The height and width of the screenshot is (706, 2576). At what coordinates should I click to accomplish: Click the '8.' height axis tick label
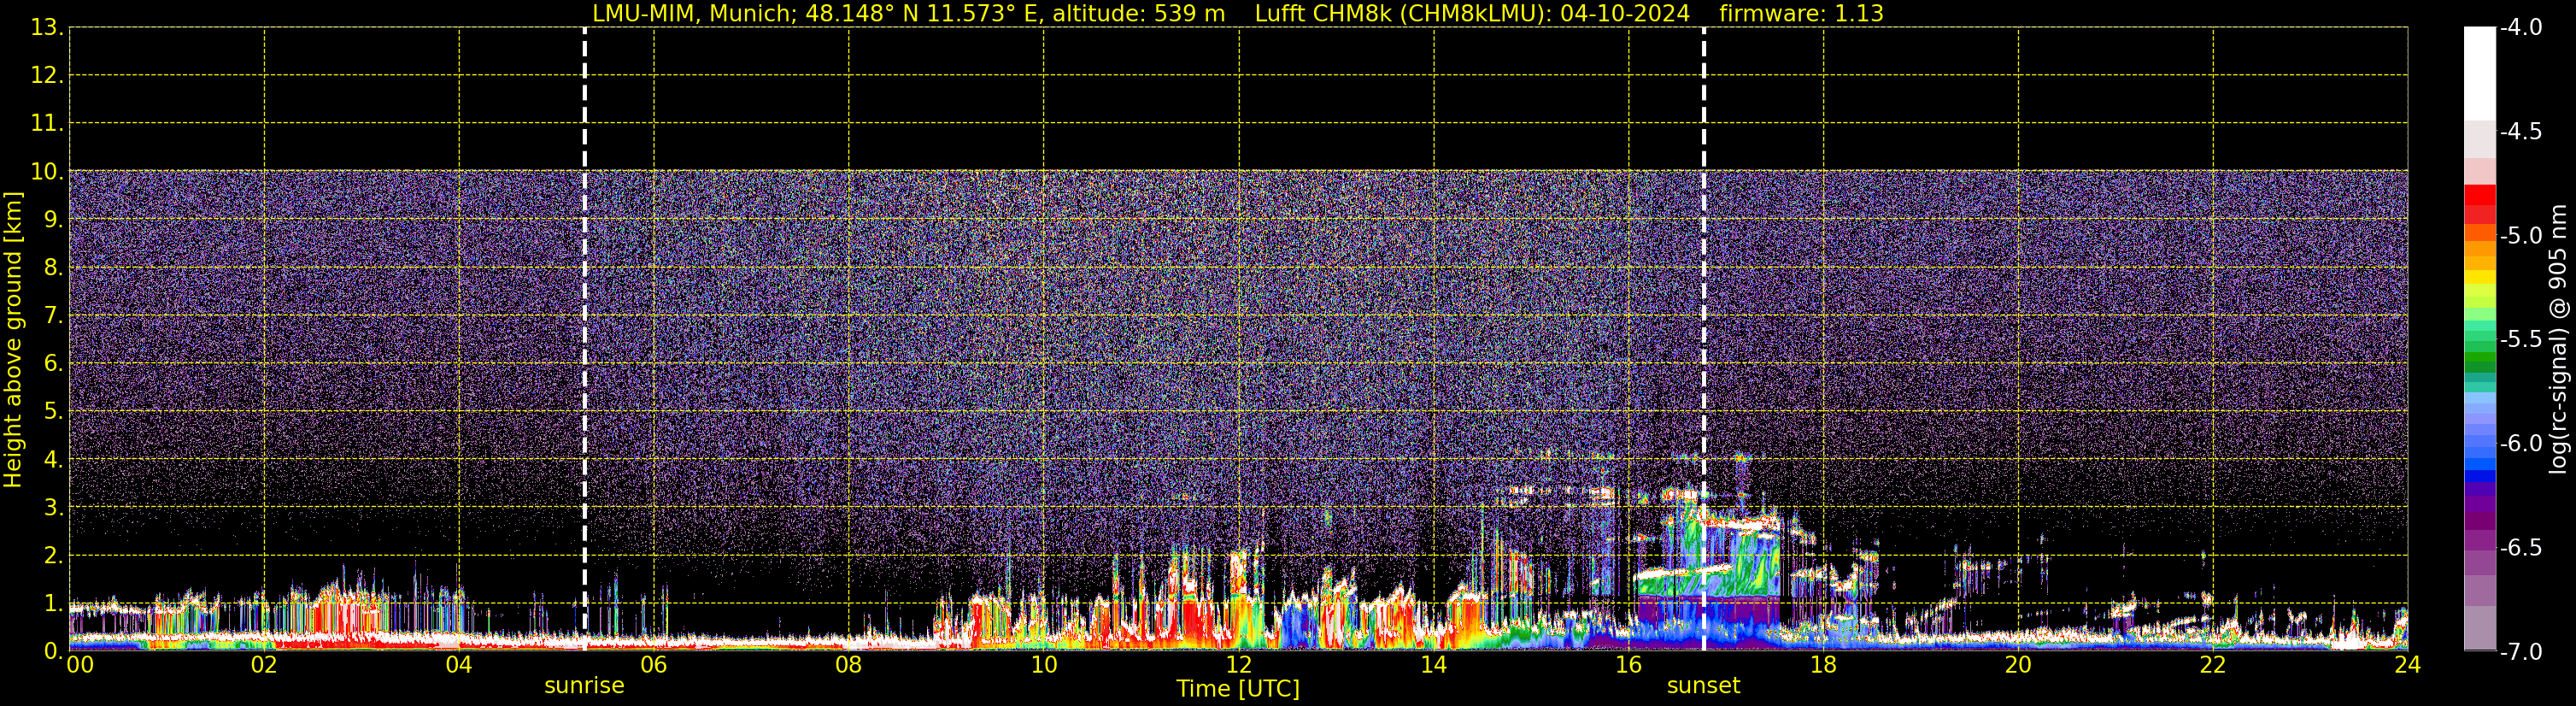click(53, 268)
